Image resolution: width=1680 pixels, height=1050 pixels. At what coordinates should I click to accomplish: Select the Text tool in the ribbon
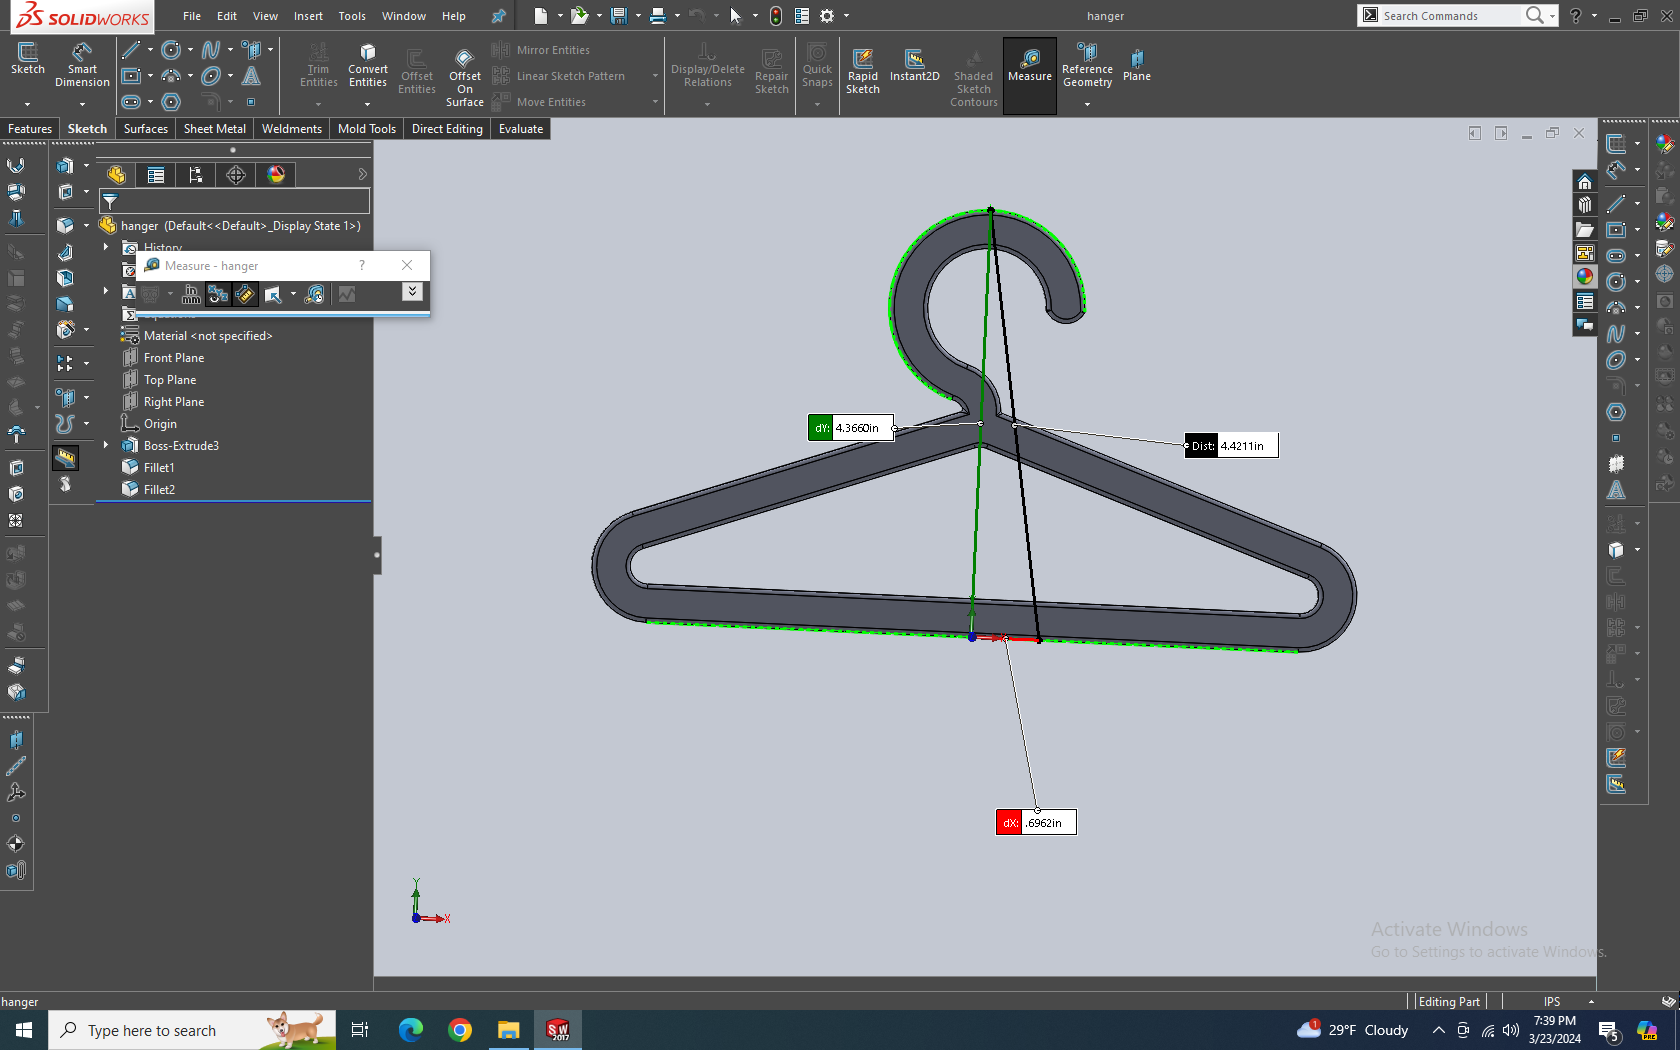tap(252, 76)
